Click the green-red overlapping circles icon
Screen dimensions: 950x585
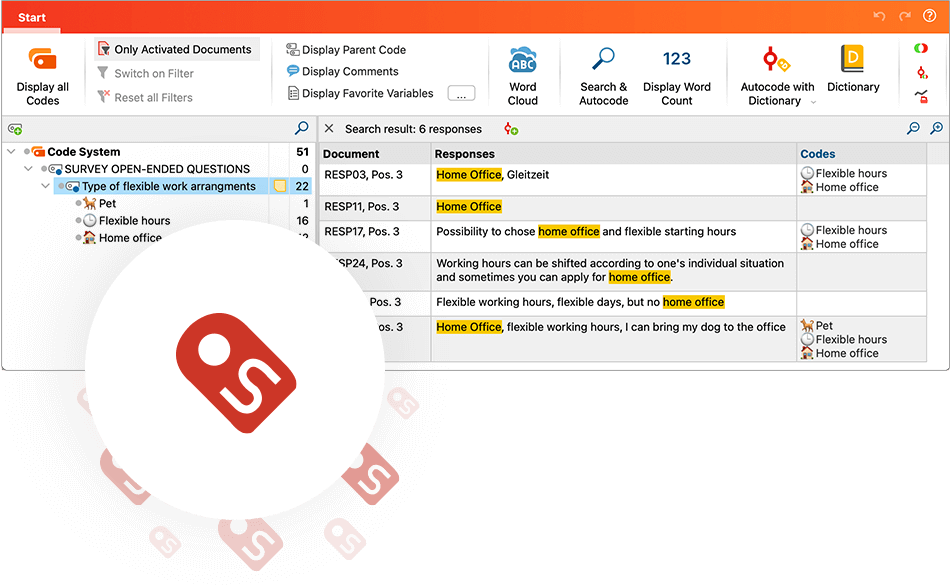[921, 48]
